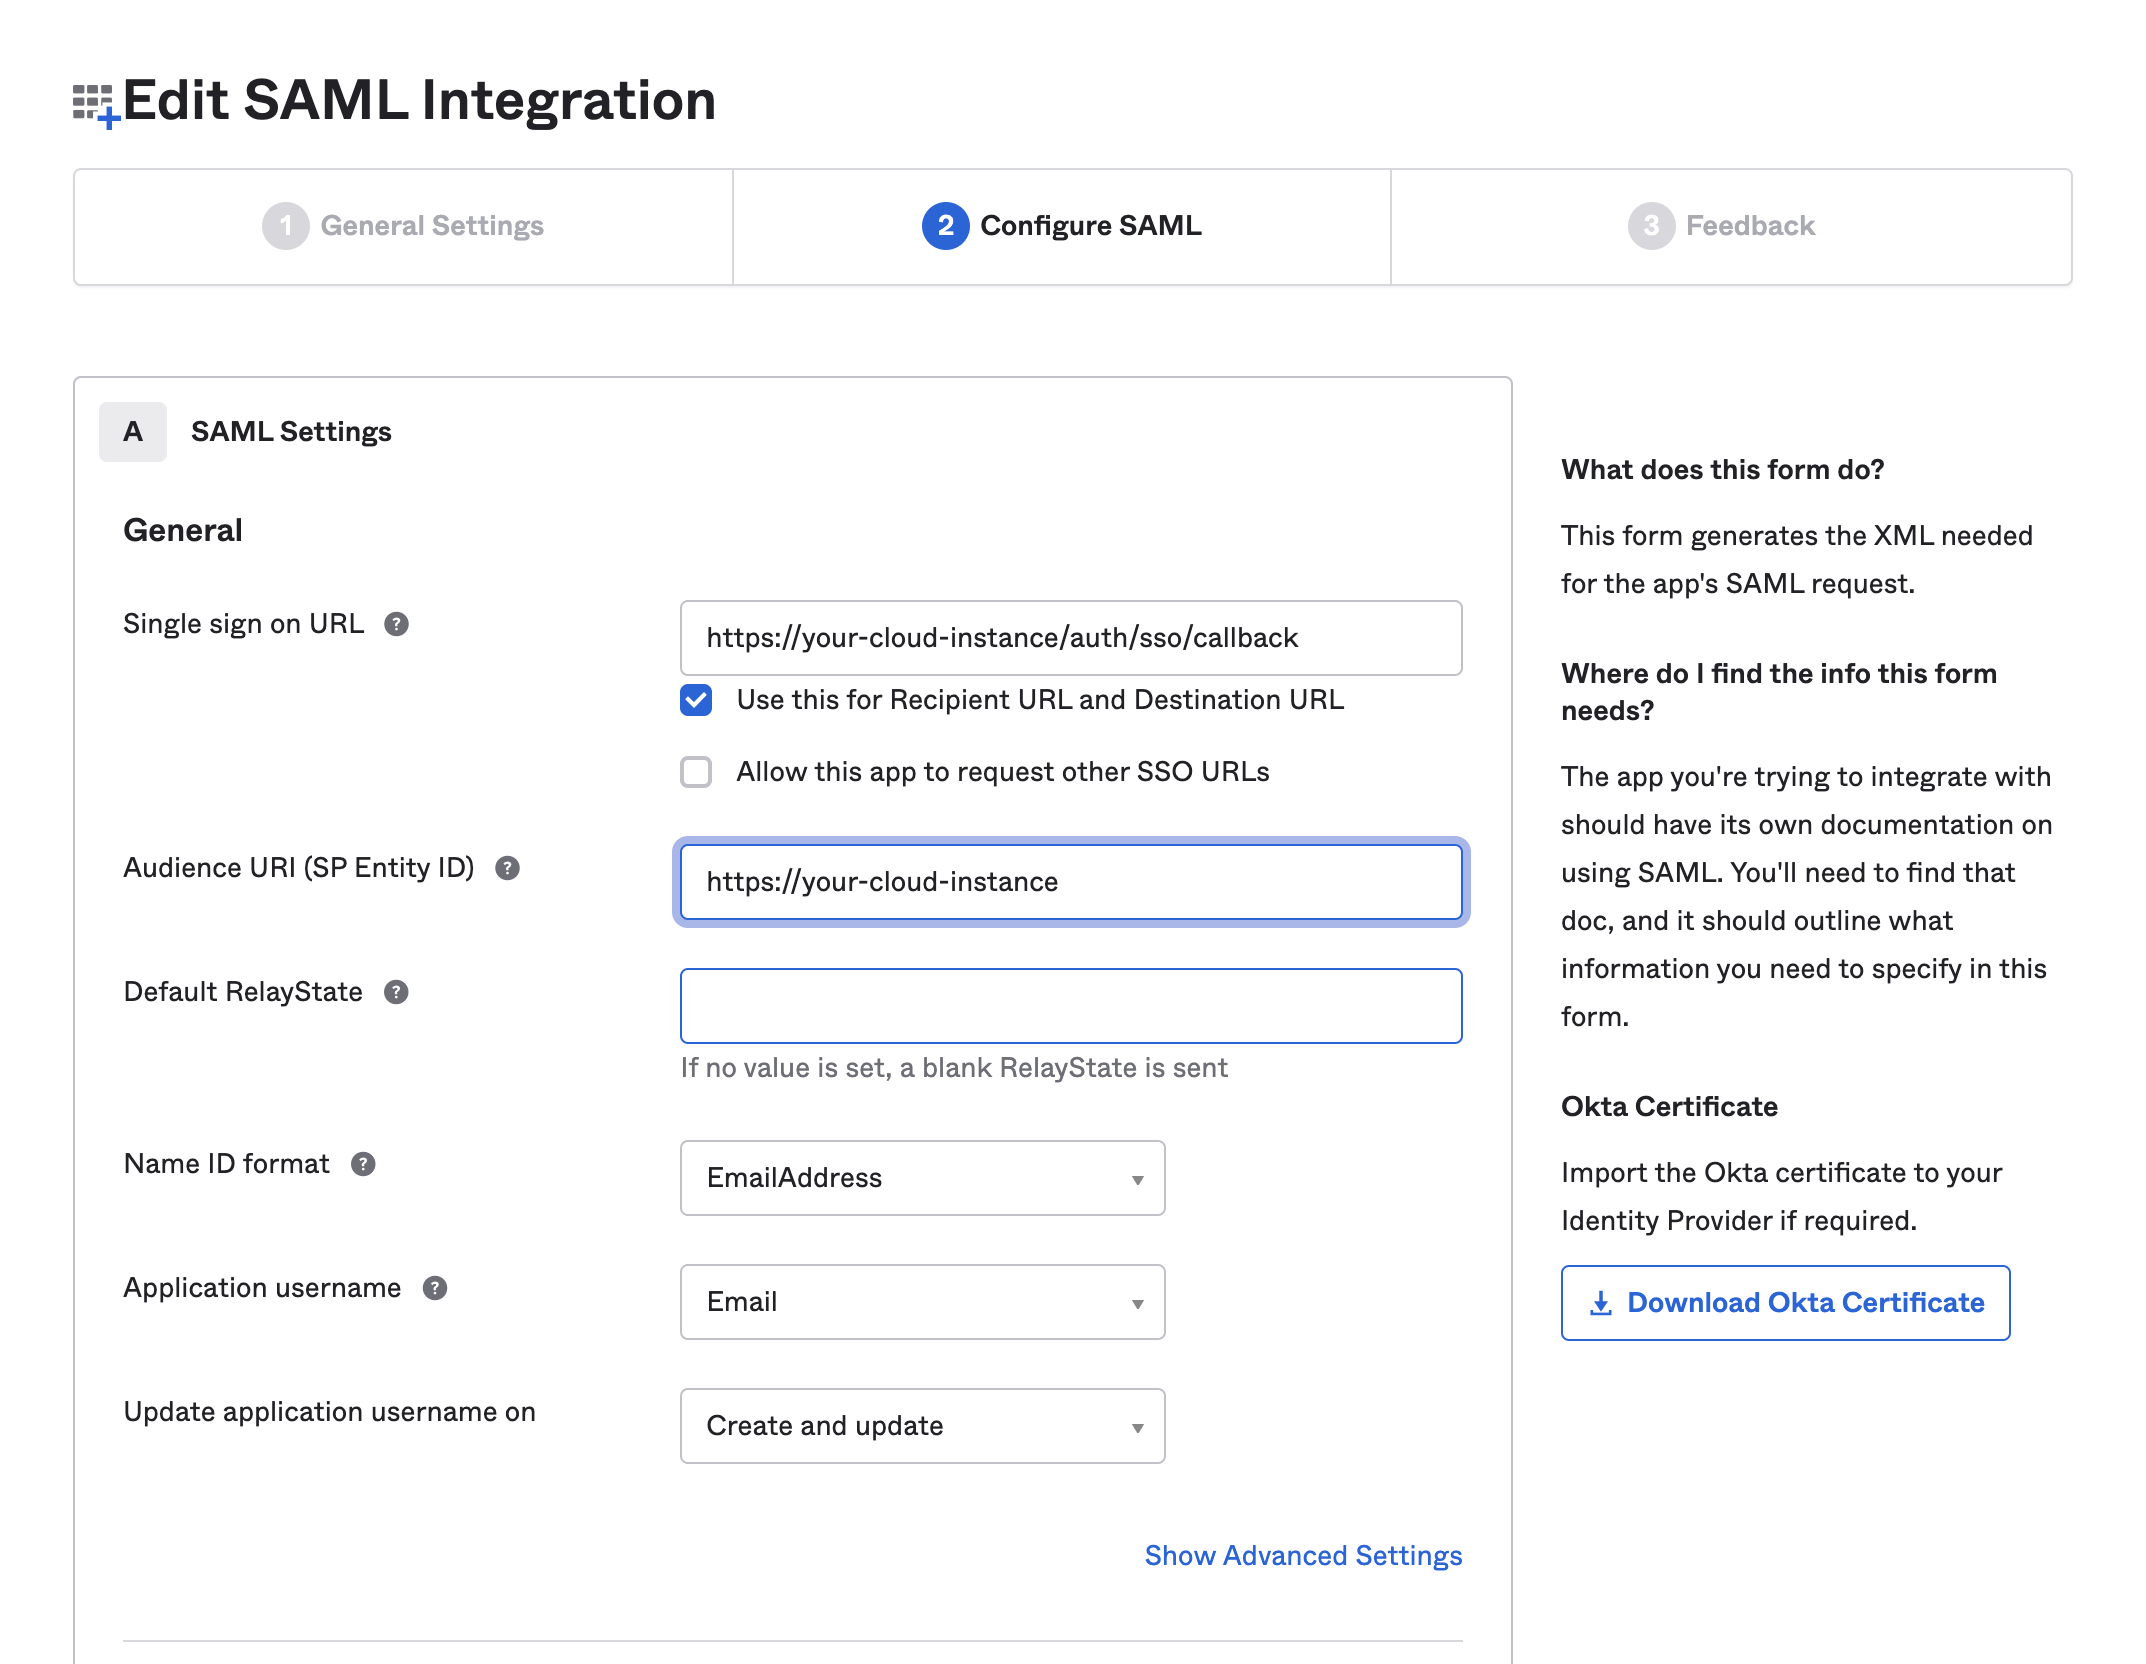Viewport: 2146px width, 1664px height.
Task: Click Show Advanced Settings link
Action: coord(1303,1556)
